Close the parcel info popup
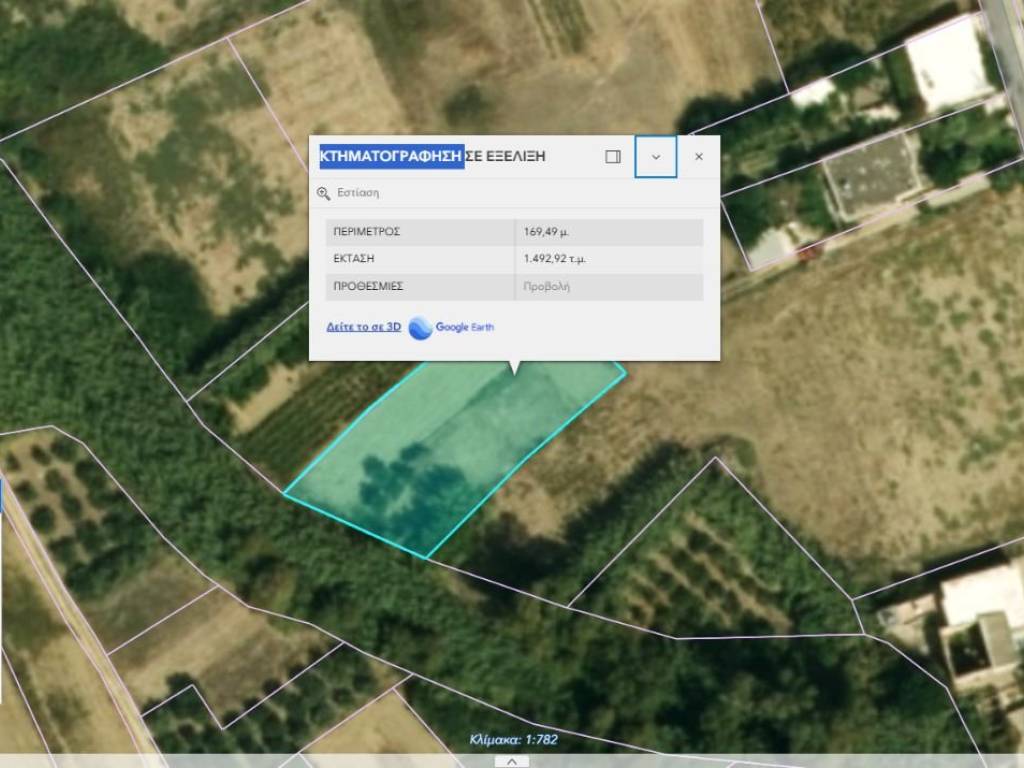This screenshot has width=1024, height=768. (699, 157)
